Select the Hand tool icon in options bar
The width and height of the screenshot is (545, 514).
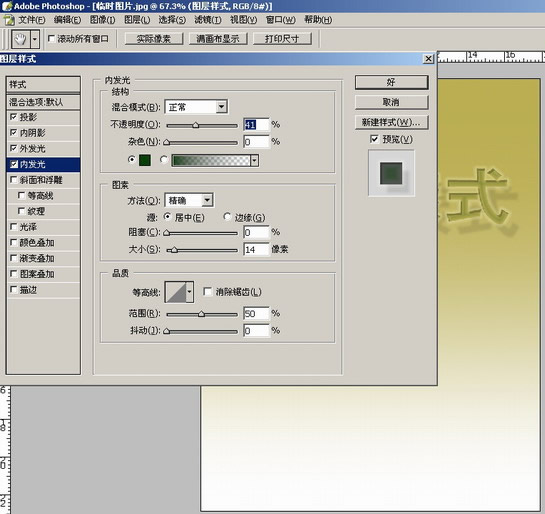[x=21, y=39]
